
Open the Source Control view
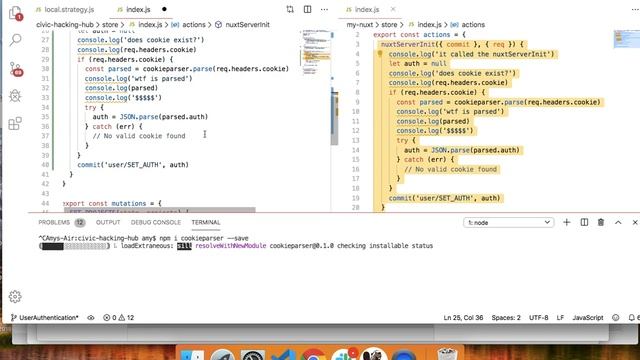pos(16,69)
